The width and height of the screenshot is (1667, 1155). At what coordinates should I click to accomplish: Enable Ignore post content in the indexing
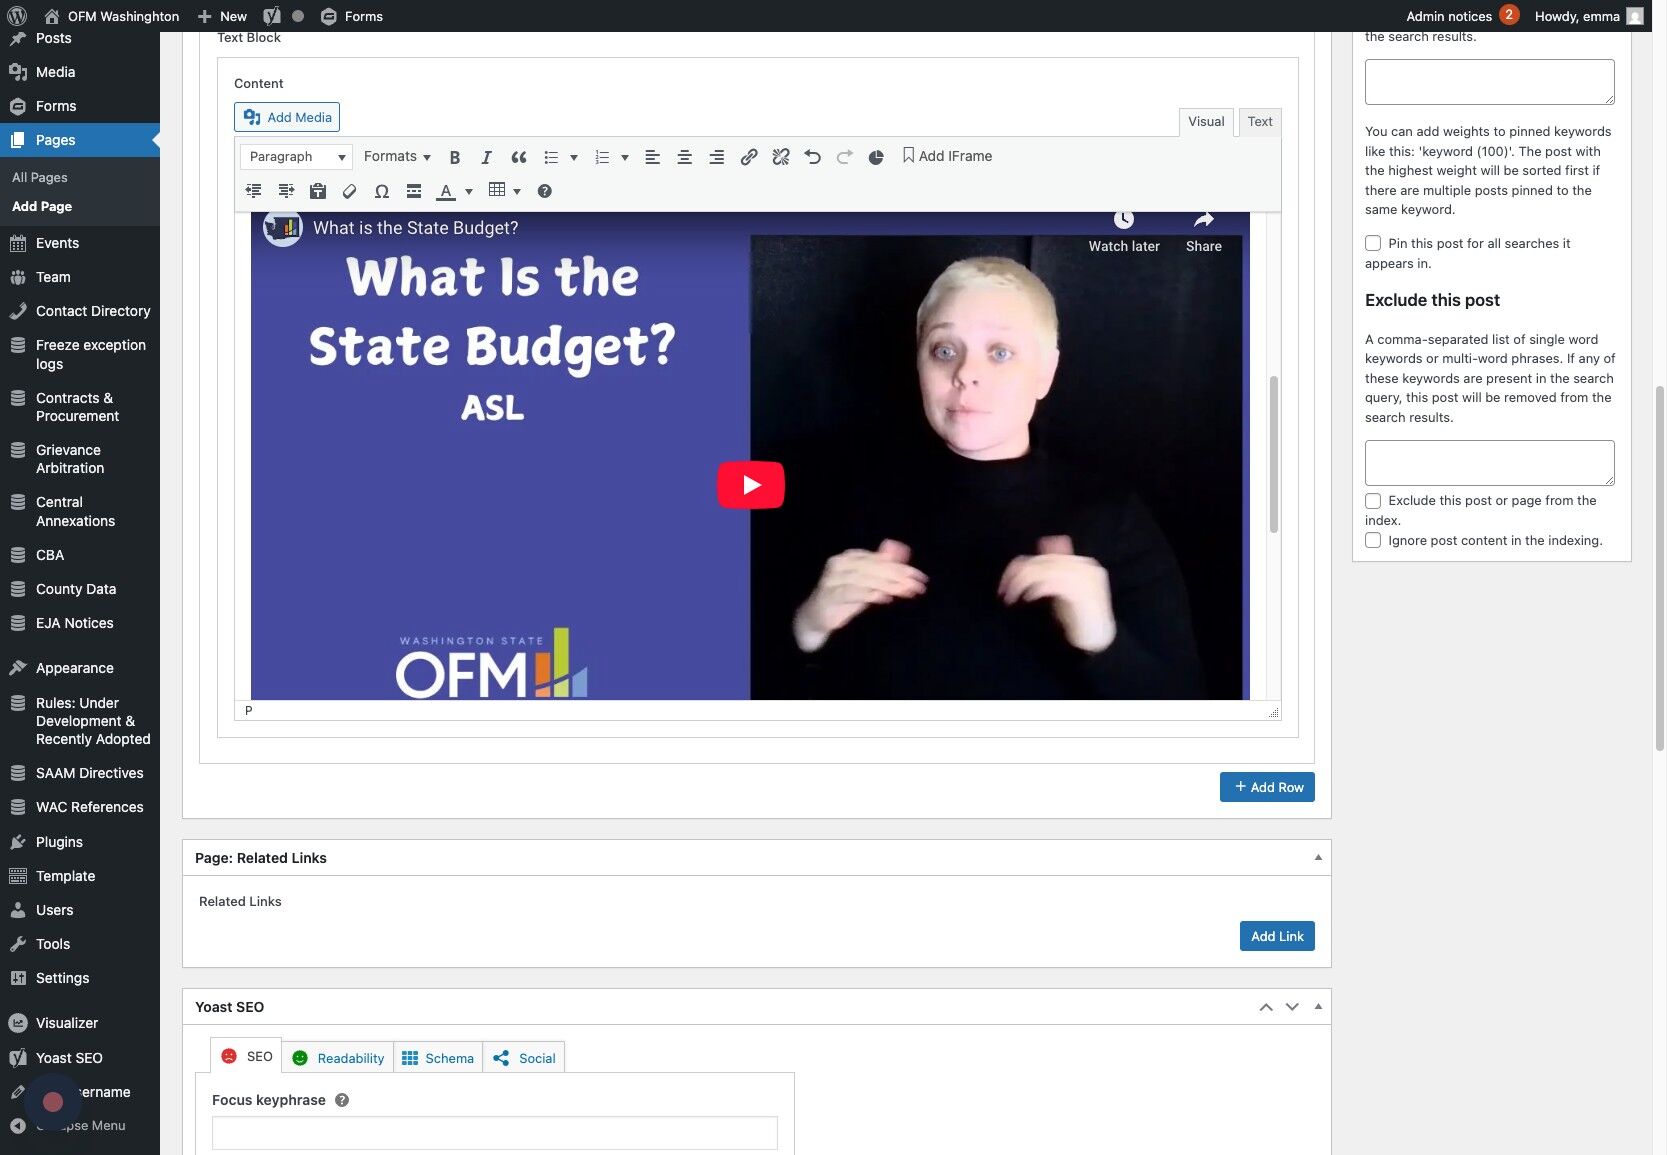(x=1373, y=541)
